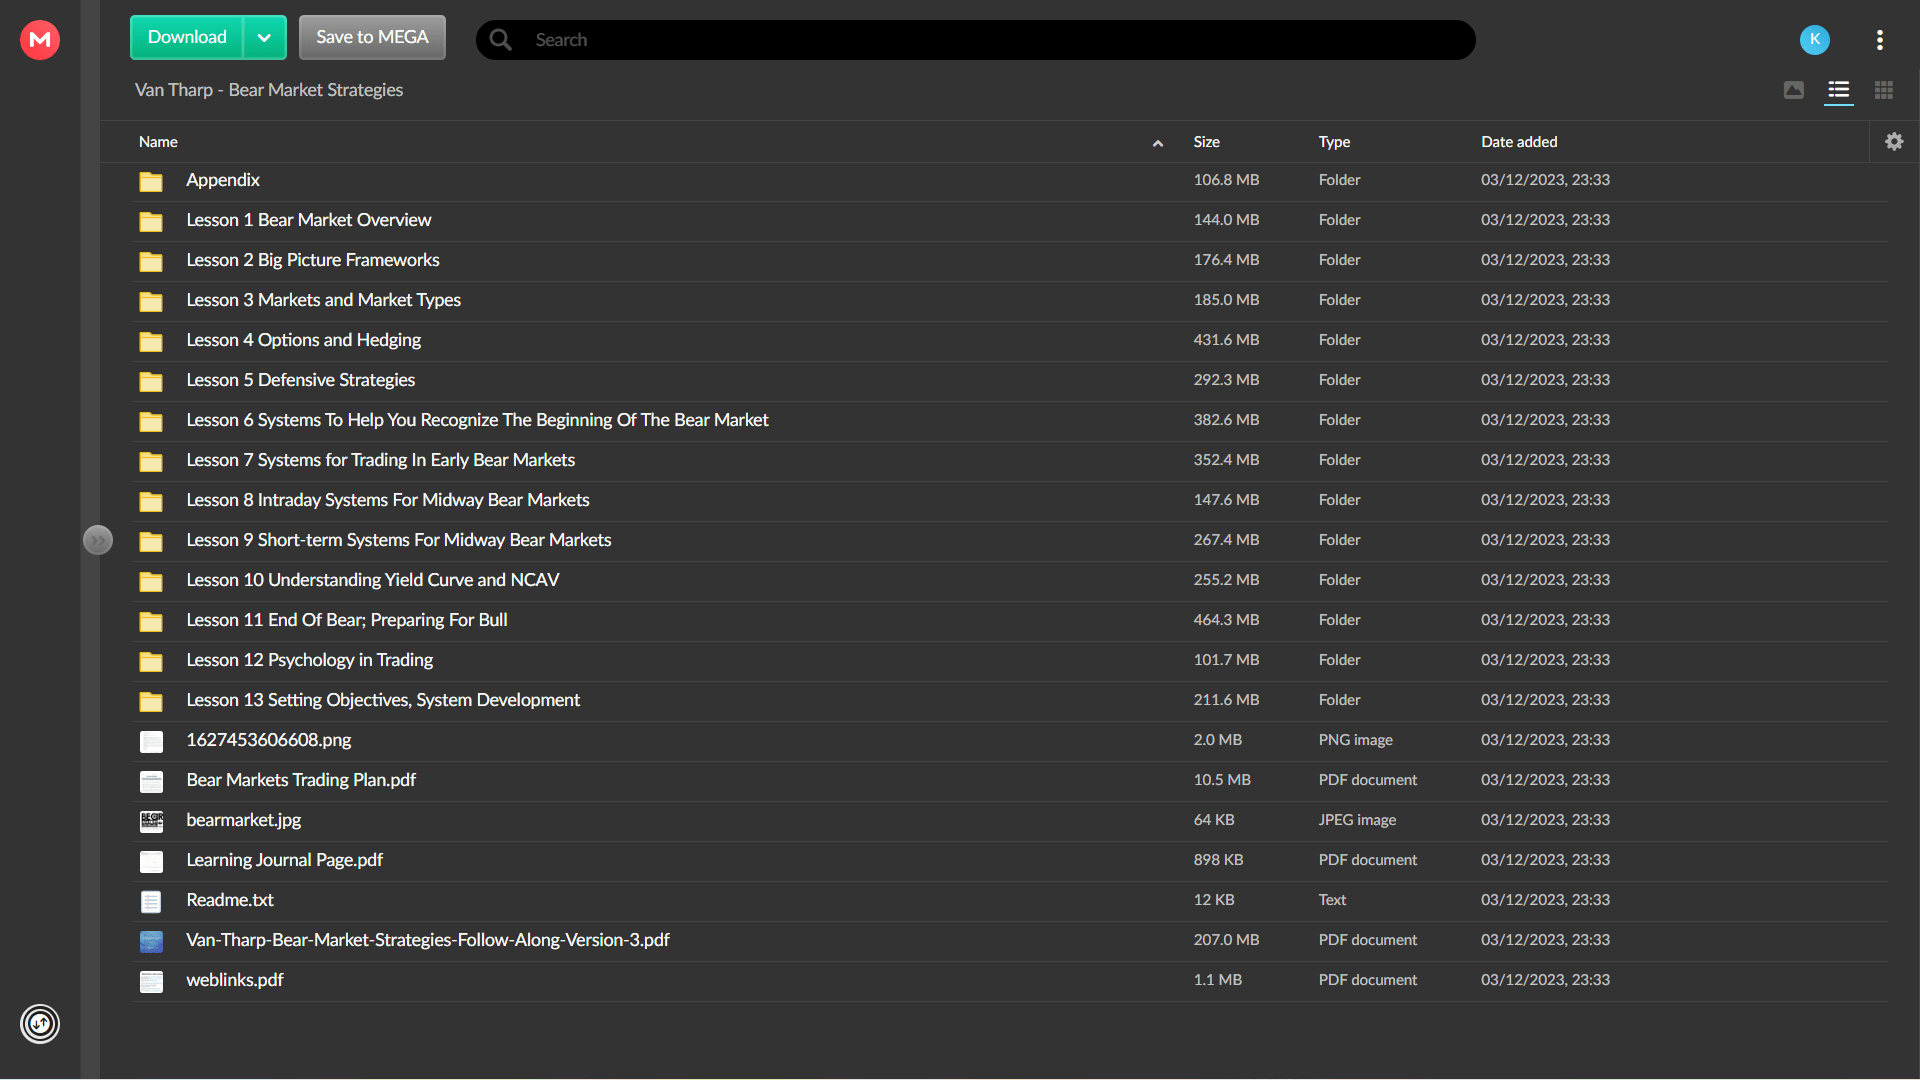Open Lesson 12 Psychology in Trading
The image size is (1920, 1080).
(310, 660)
